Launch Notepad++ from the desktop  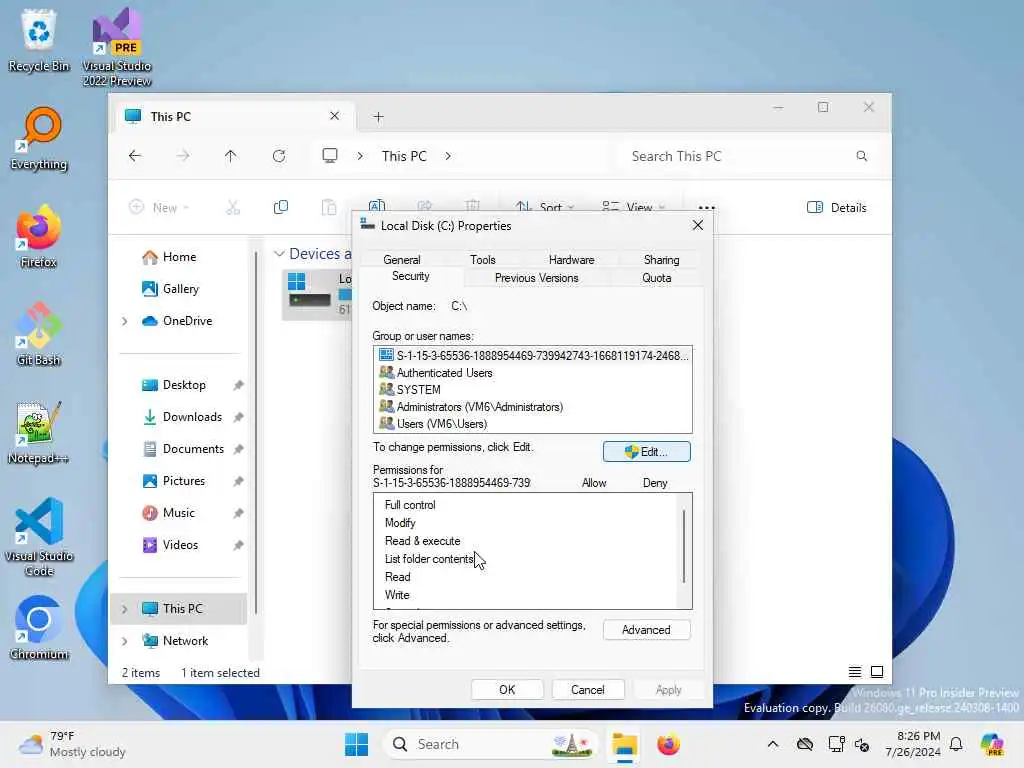click(39, 432)
